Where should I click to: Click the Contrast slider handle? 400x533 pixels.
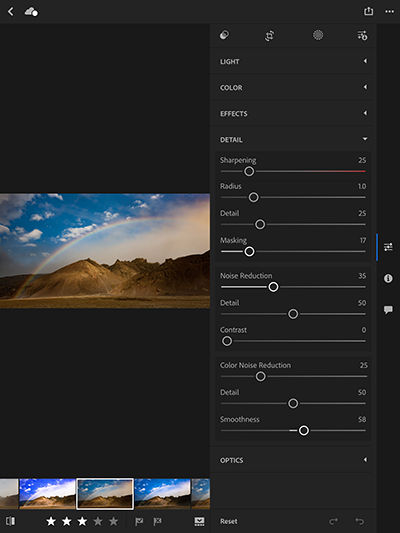(x=227, y=341)
